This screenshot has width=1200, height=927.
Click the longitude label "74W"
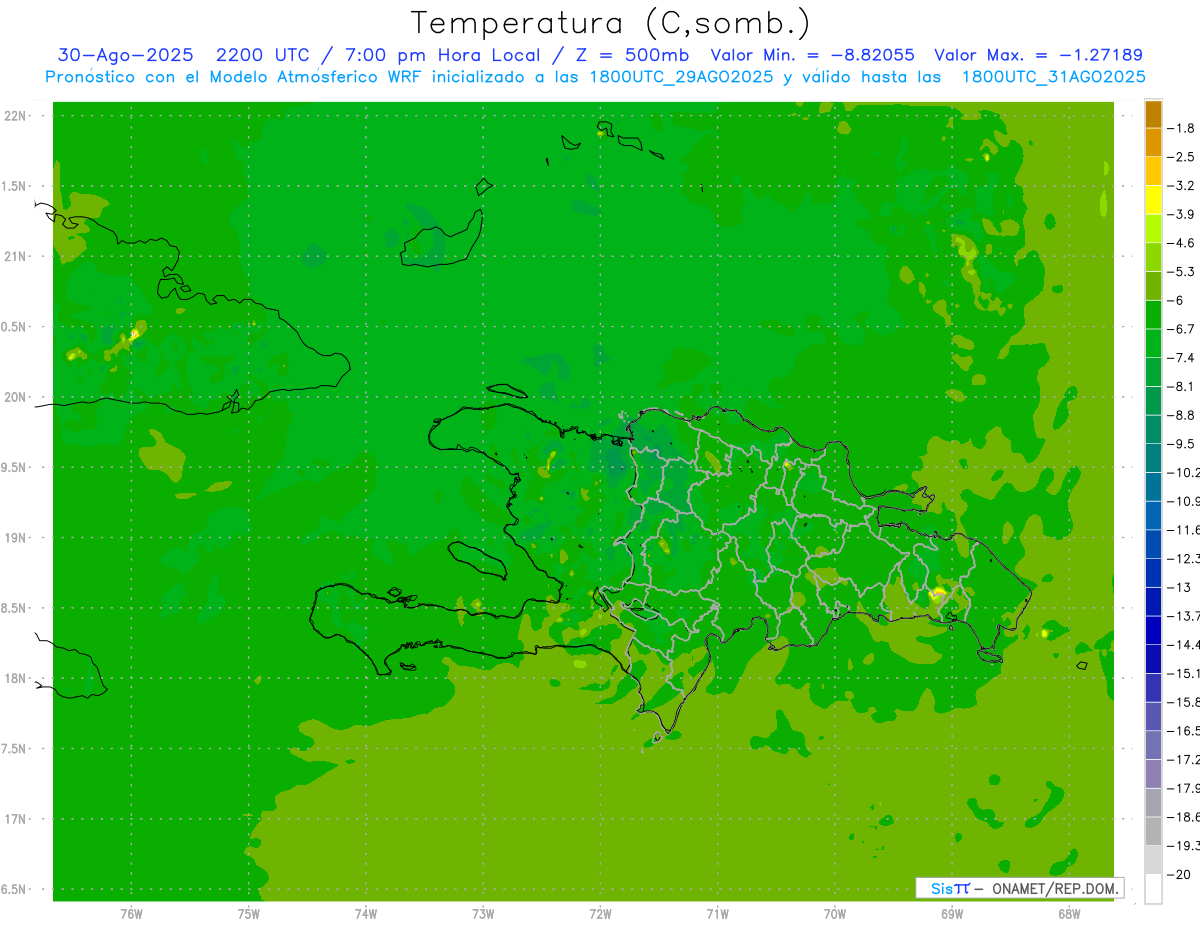(365, 914)
